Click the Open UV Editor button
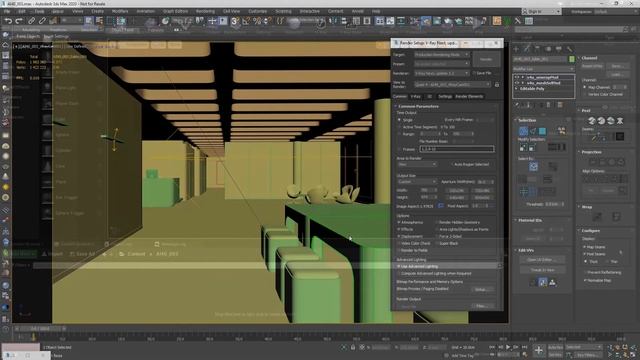640x360 pixels. pos(542,260)
